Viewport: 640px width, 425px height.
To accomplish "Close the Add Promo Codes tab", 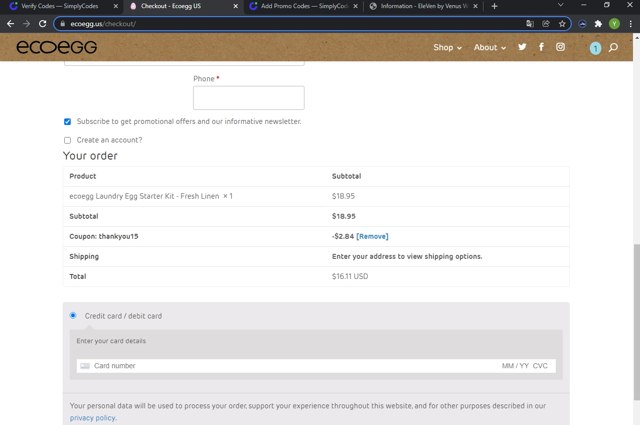I will tap(356, 6).
